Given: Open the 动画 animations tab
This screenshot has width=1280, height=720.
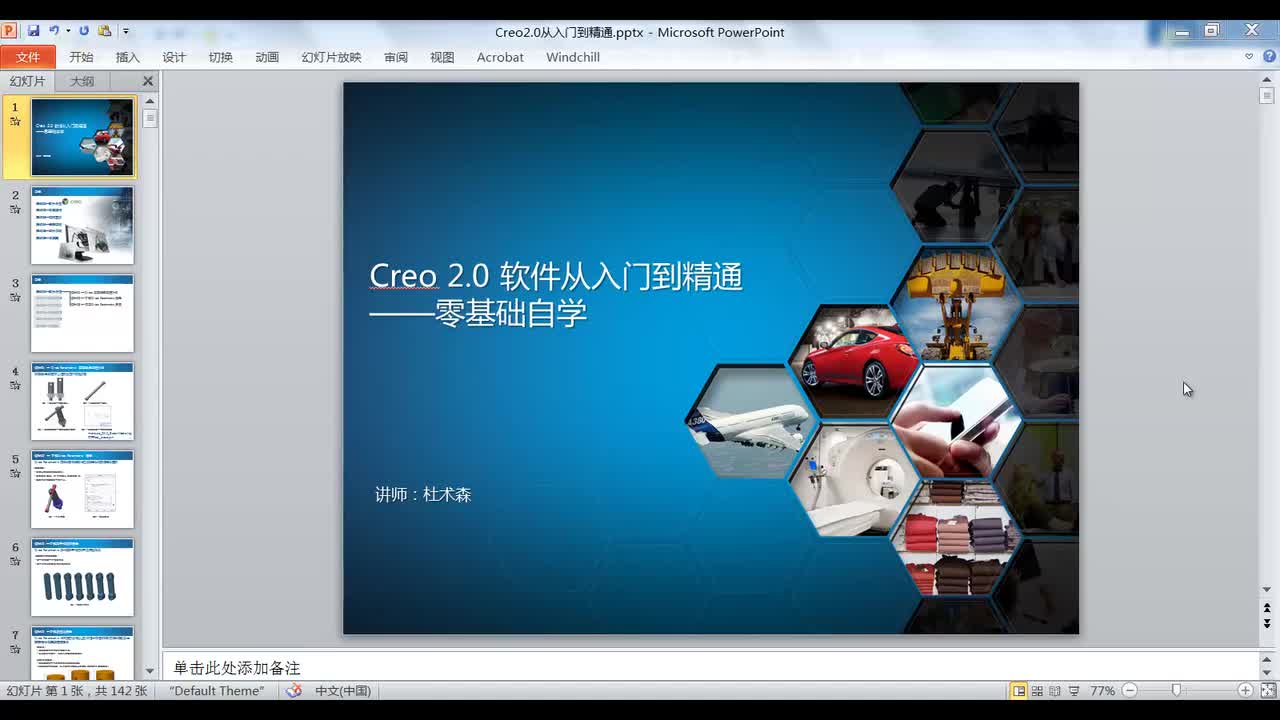Looking at the screenshot, I should (267, 57).
